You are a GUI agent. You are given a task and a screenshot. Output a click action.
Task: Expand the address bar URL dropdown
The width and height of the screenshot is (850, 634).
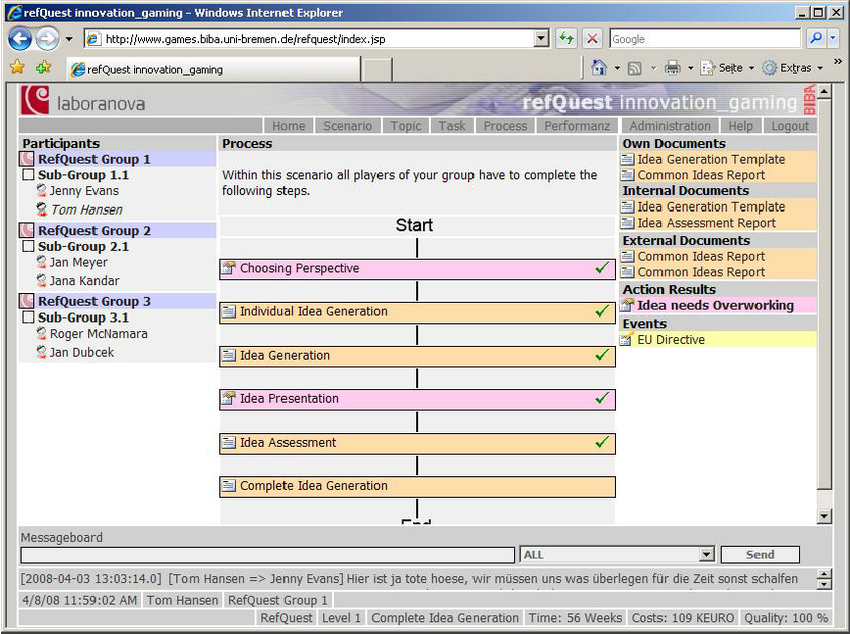click(x=541, y=39)
